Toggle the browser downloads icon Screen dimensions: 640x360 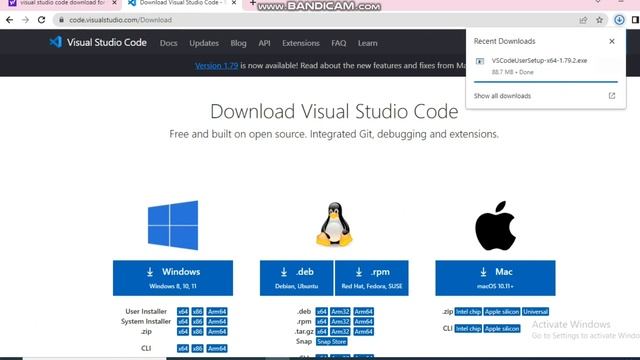(x=619, y=20)
